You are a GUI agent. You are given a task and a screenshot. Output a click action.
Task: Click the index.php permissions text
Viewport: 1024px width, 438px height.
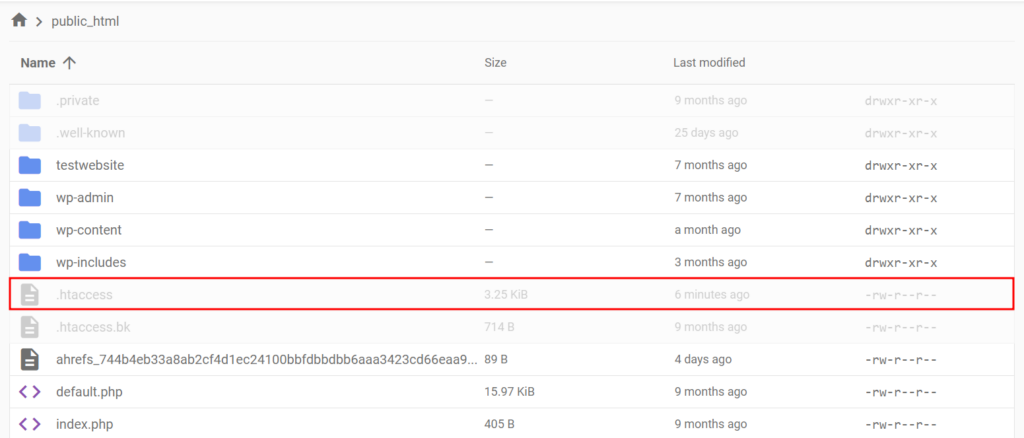(x=901, y=424)
